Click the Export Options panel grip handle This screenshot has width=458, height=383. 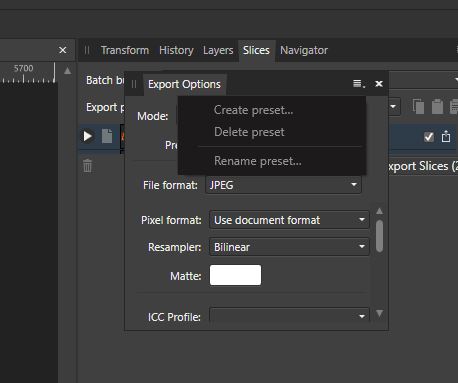tap(134, 84)
